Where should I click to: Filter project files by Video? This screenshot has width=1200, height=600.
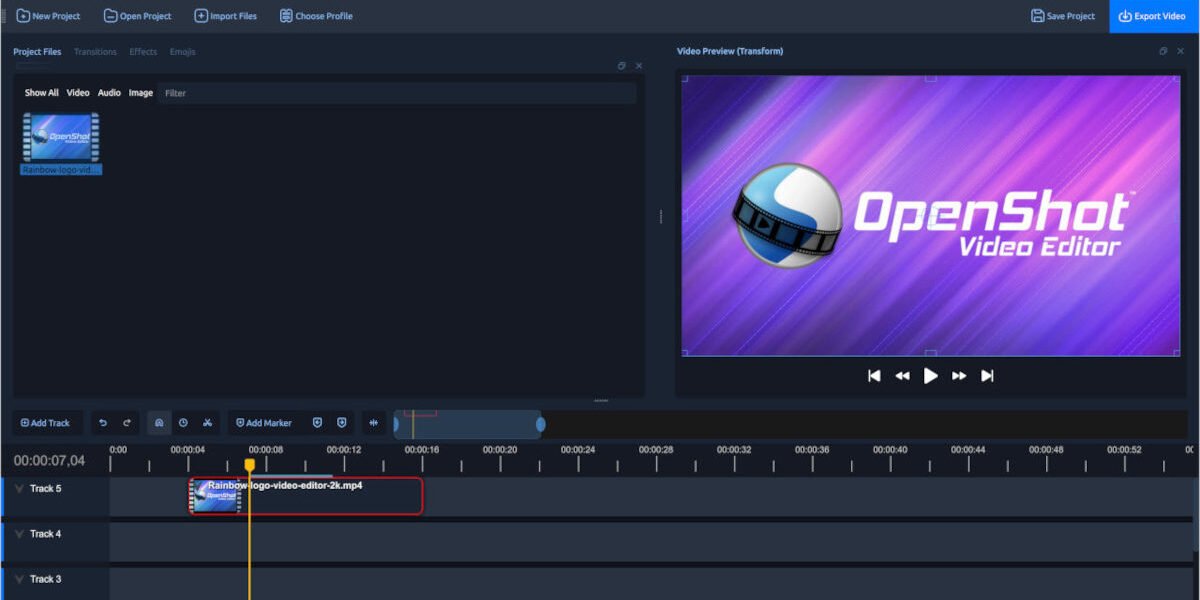coord(78,93)
